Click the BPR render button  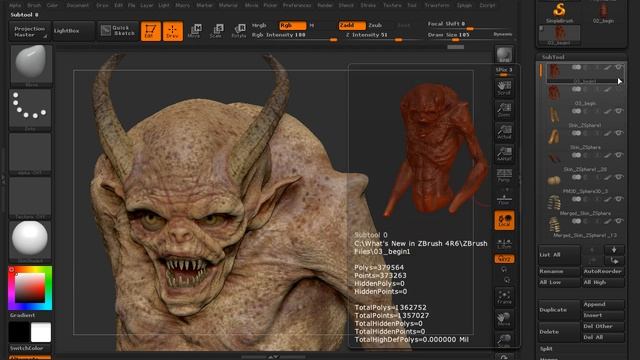[504, 54]
